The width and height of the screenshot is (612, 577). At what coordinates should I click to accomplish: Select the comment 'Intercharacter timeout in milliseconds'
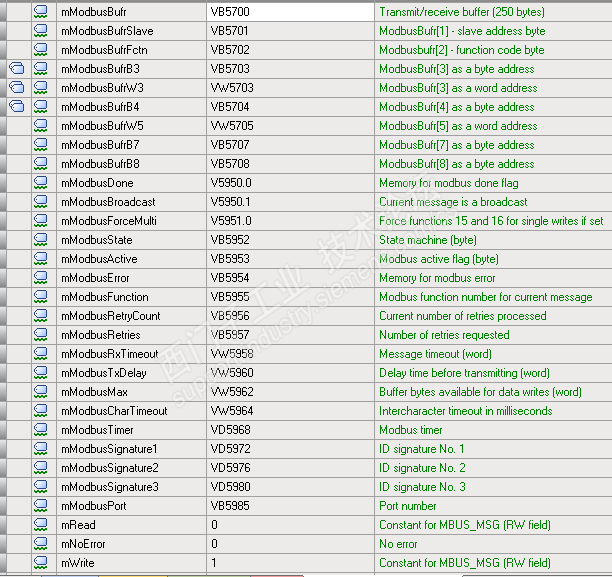point(466,411)
